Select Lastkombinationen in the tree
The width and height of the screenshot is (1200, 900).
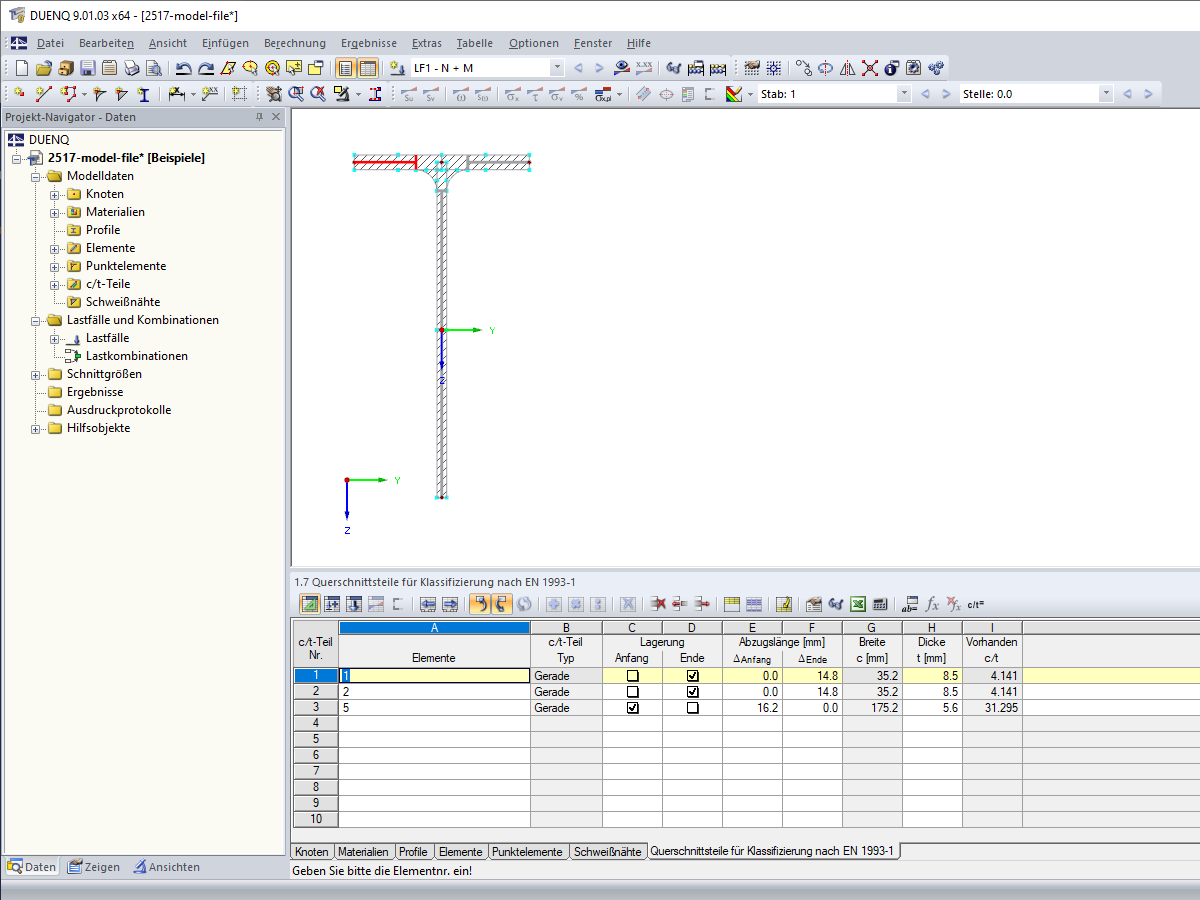[x=137, y=356]
